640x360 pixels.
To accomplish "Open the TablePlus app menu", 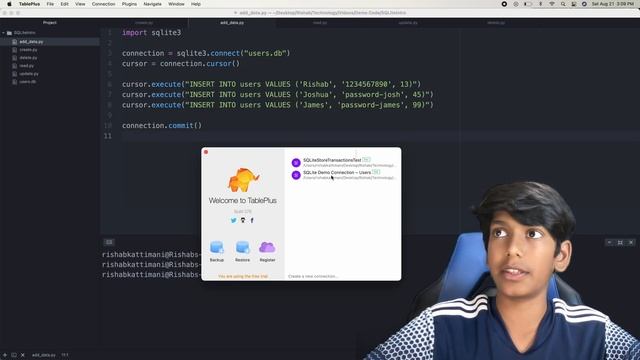I will (x=29, y=4).
